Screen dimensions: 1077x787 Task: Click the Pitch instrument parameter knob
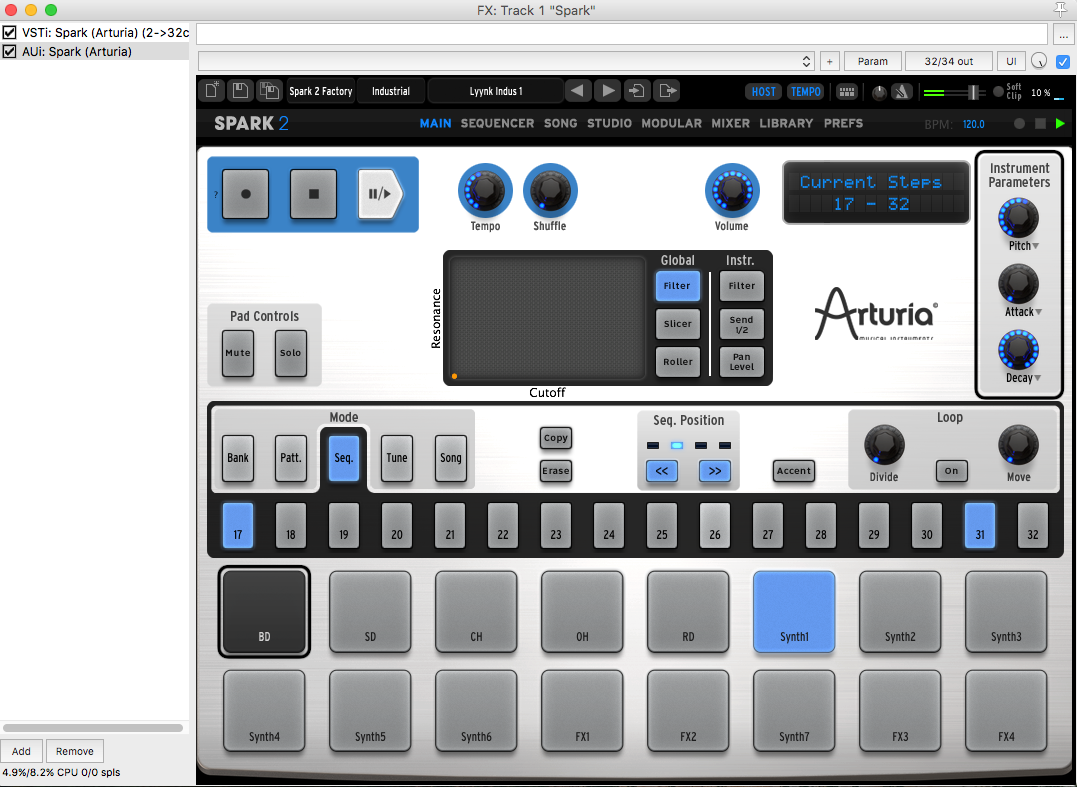point(1018,218)
